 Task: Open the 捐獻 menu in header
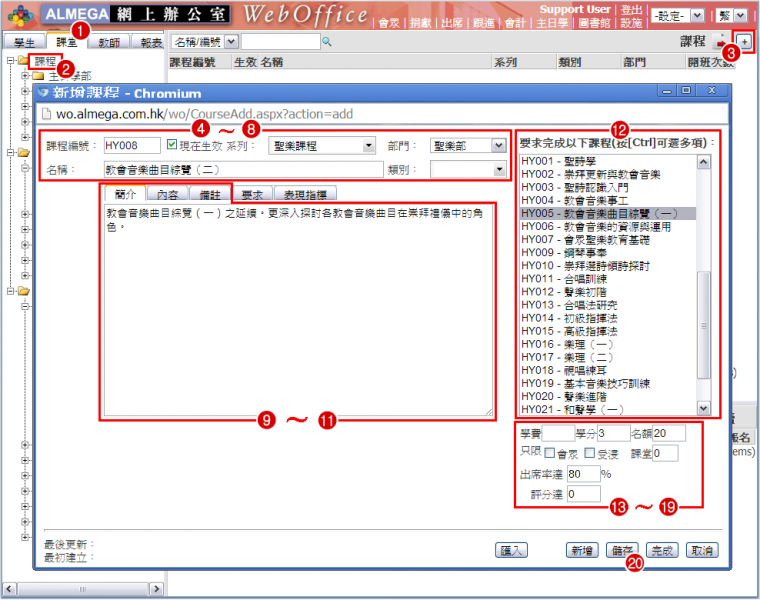point(420,23)
